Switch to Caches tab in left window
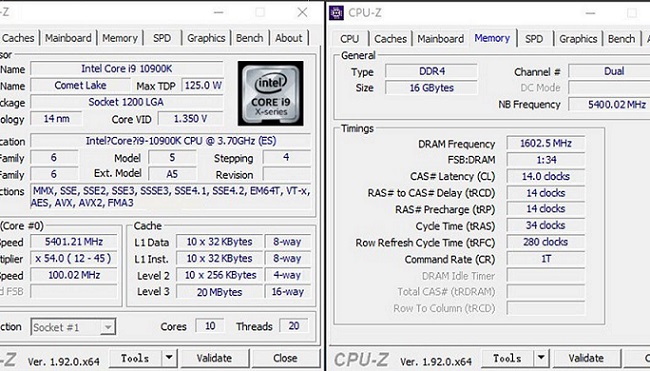Image resolution: width=650 pixels, height=371 pixels. tap(18, 38)
